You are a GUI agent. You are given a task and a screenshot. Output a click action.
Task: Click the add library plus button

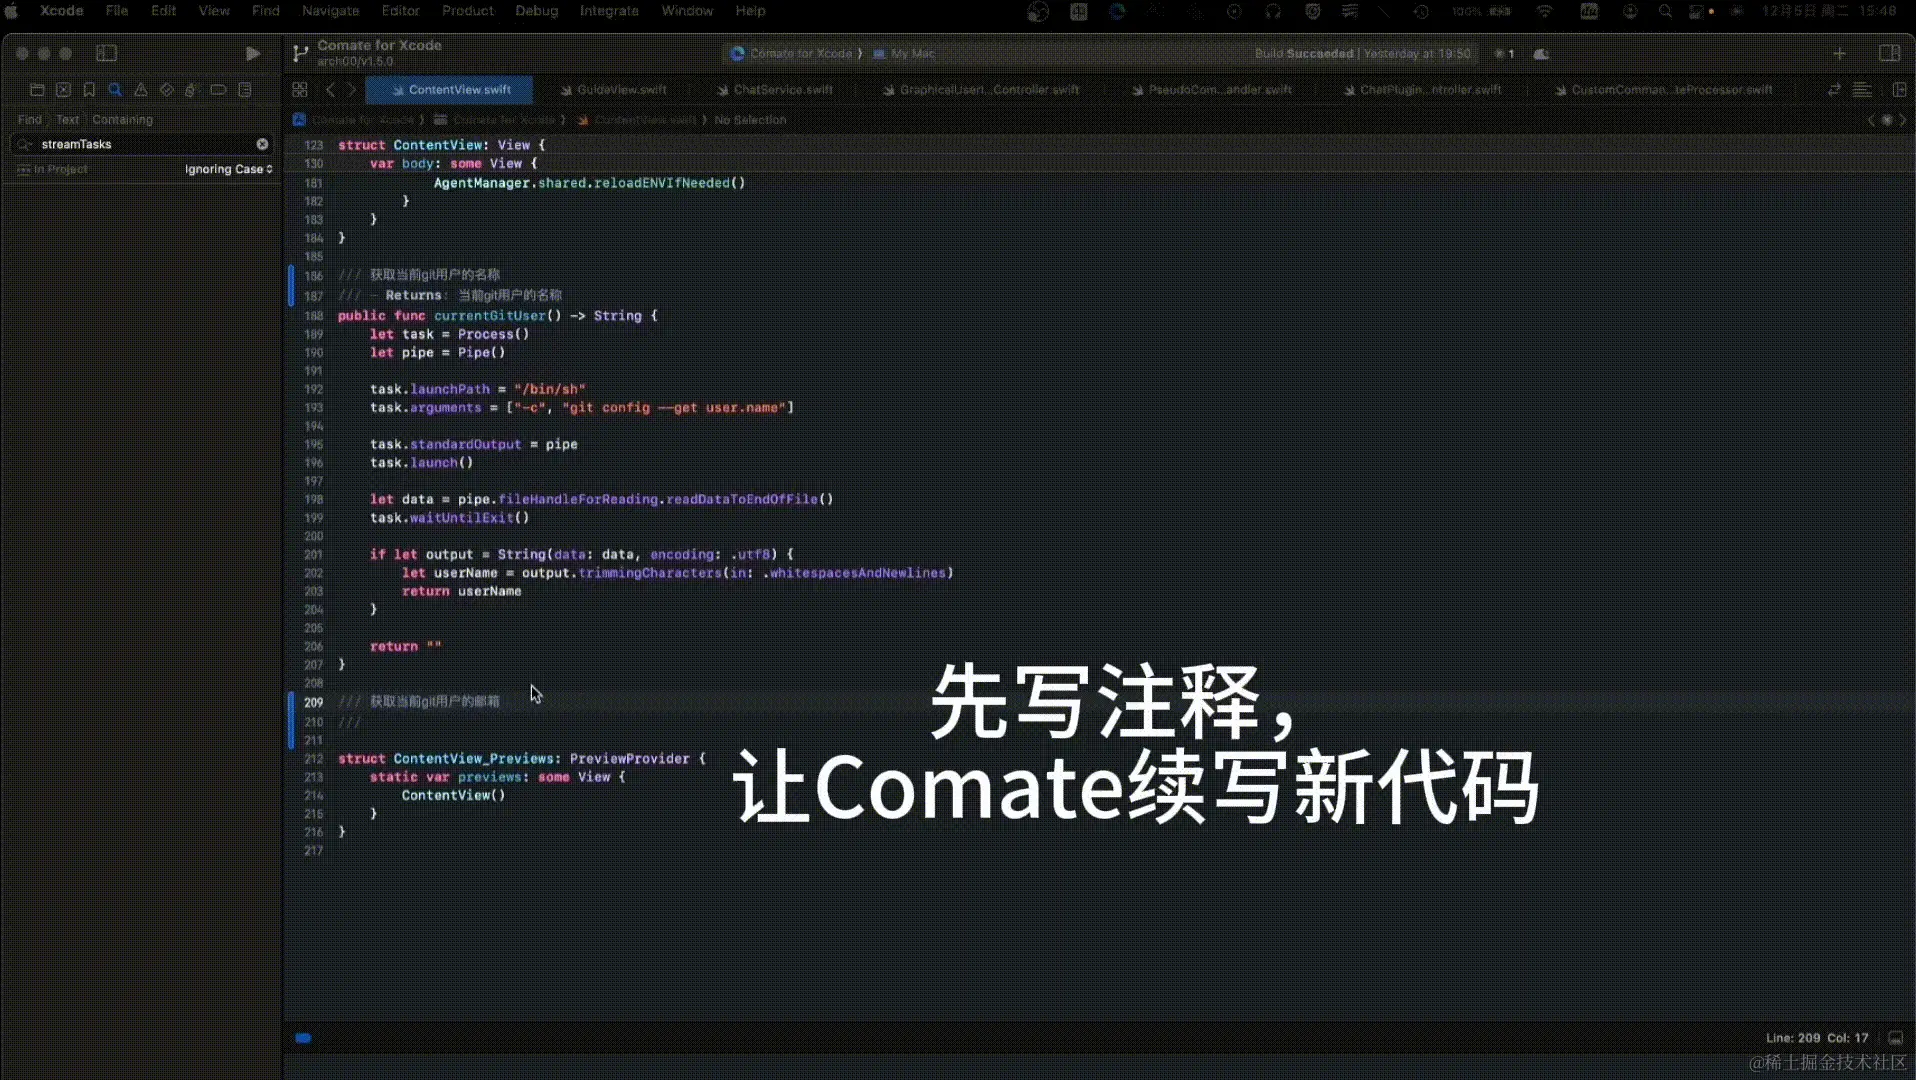(x=1839, y=53)
